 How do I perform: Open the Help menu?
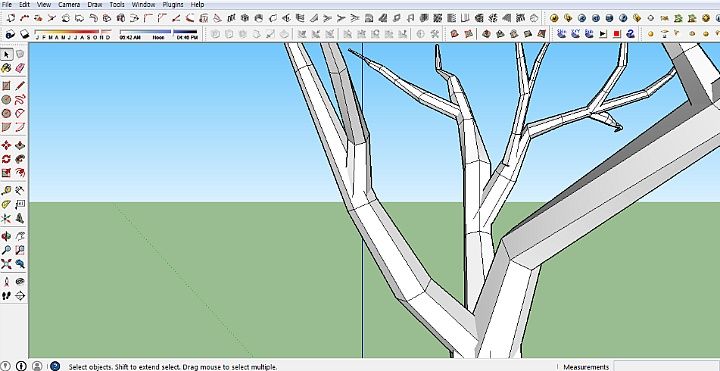[197, 5]
